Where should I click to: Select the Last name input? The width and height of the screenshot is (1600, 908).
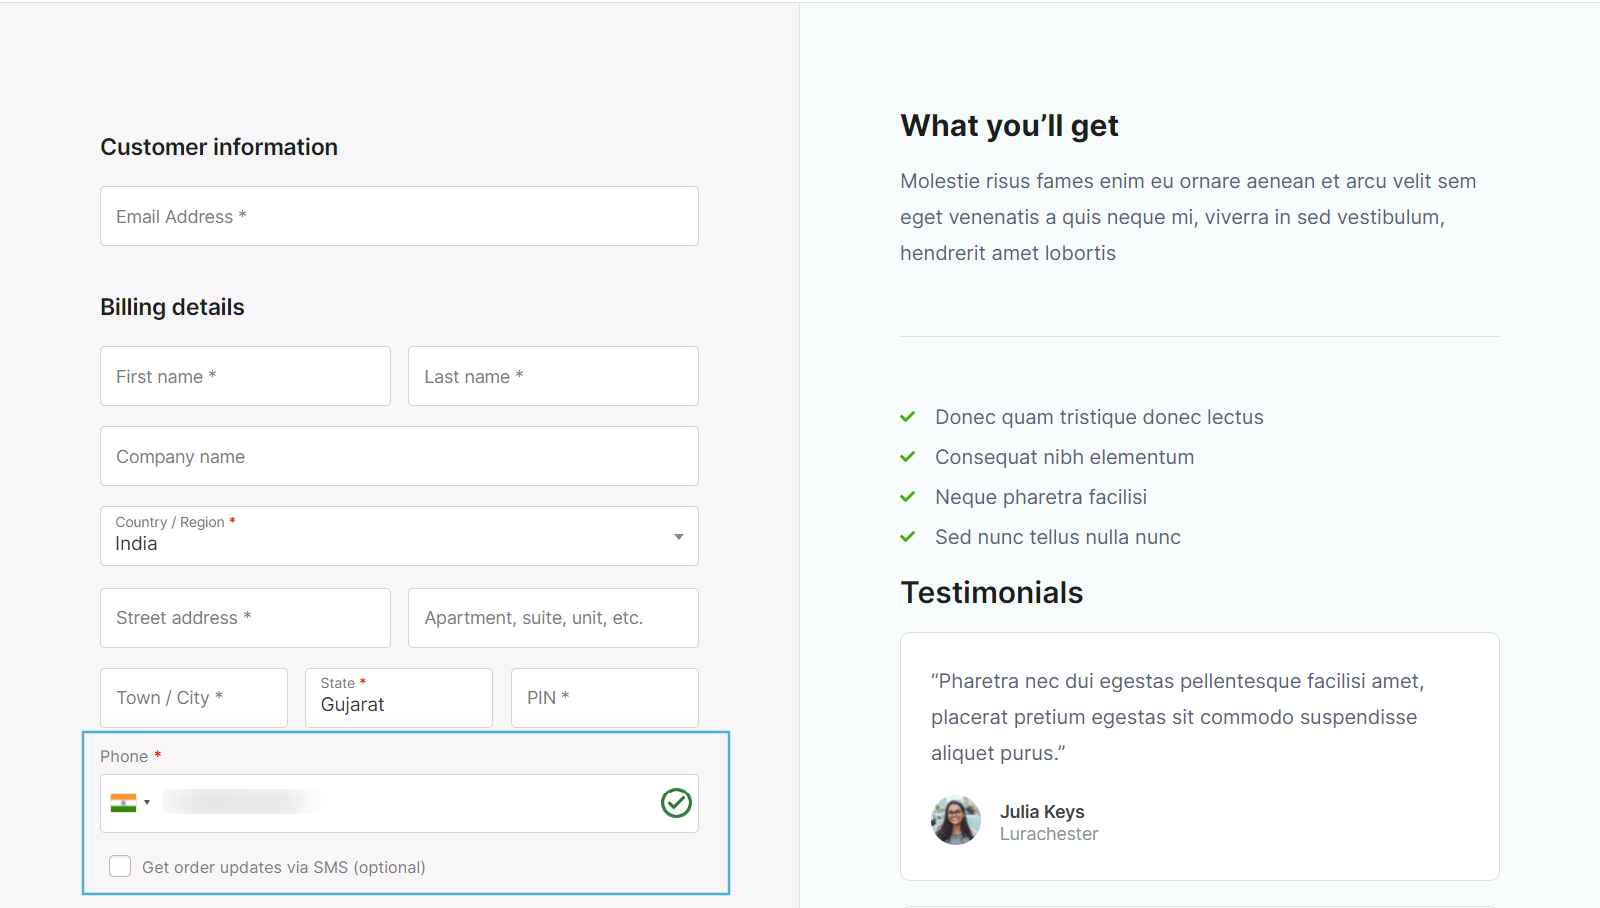pos(553,376)
